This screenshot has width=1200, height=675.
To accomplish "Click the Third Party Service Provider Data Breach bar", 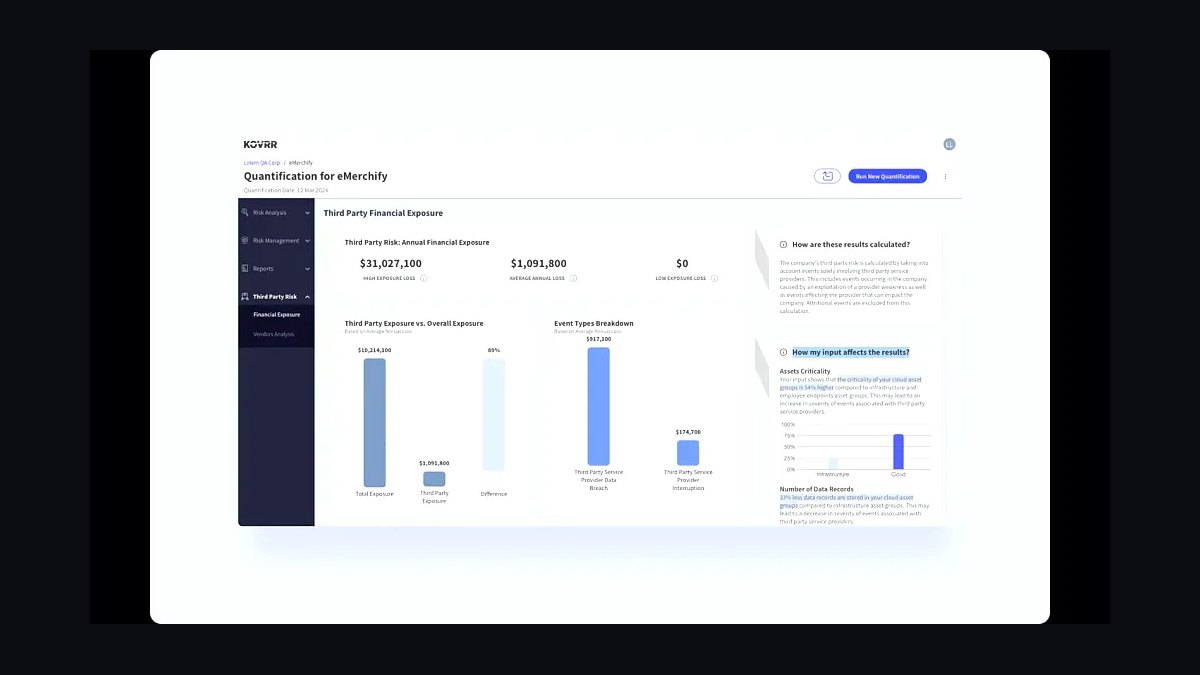I will pyautogui.click(x=598, y=406).
